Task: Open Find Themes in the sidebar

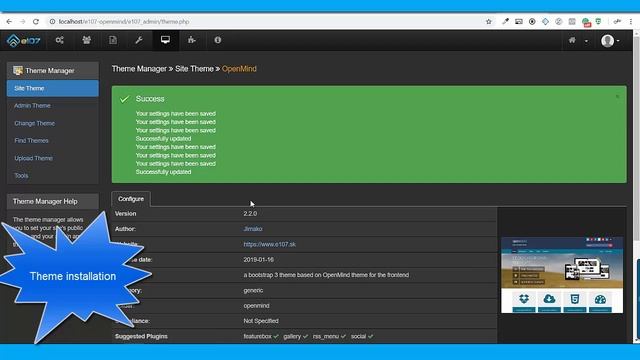Action: 31,141
